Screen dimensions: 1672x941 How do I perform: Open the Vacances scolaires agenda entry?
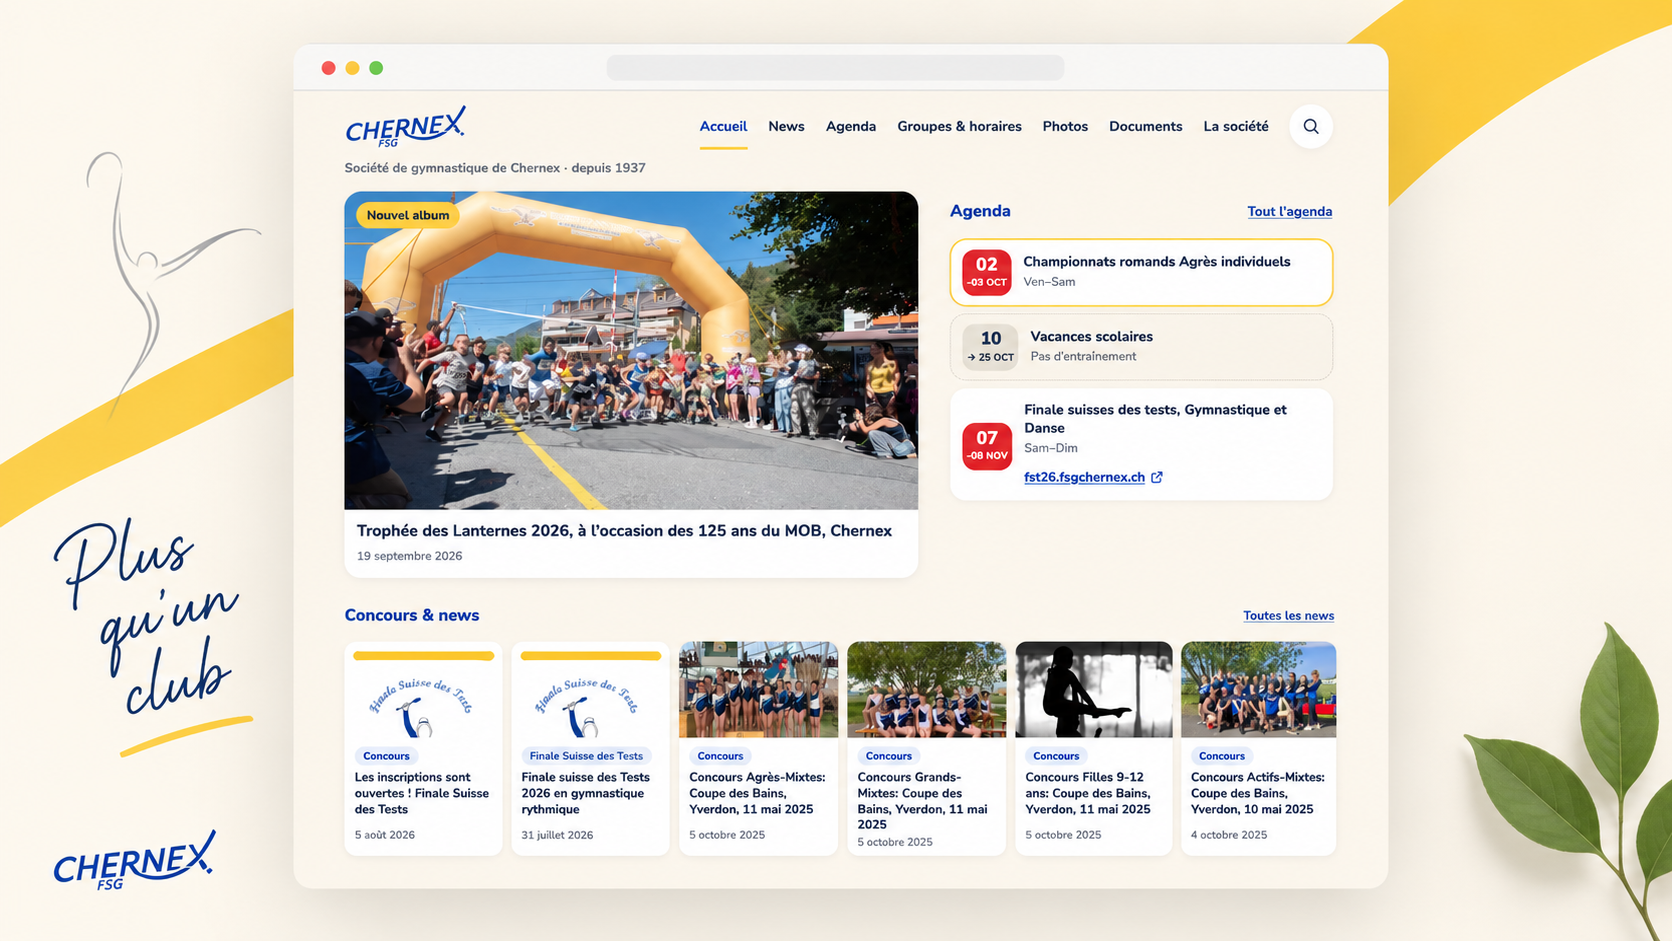tap(1141, 347)
